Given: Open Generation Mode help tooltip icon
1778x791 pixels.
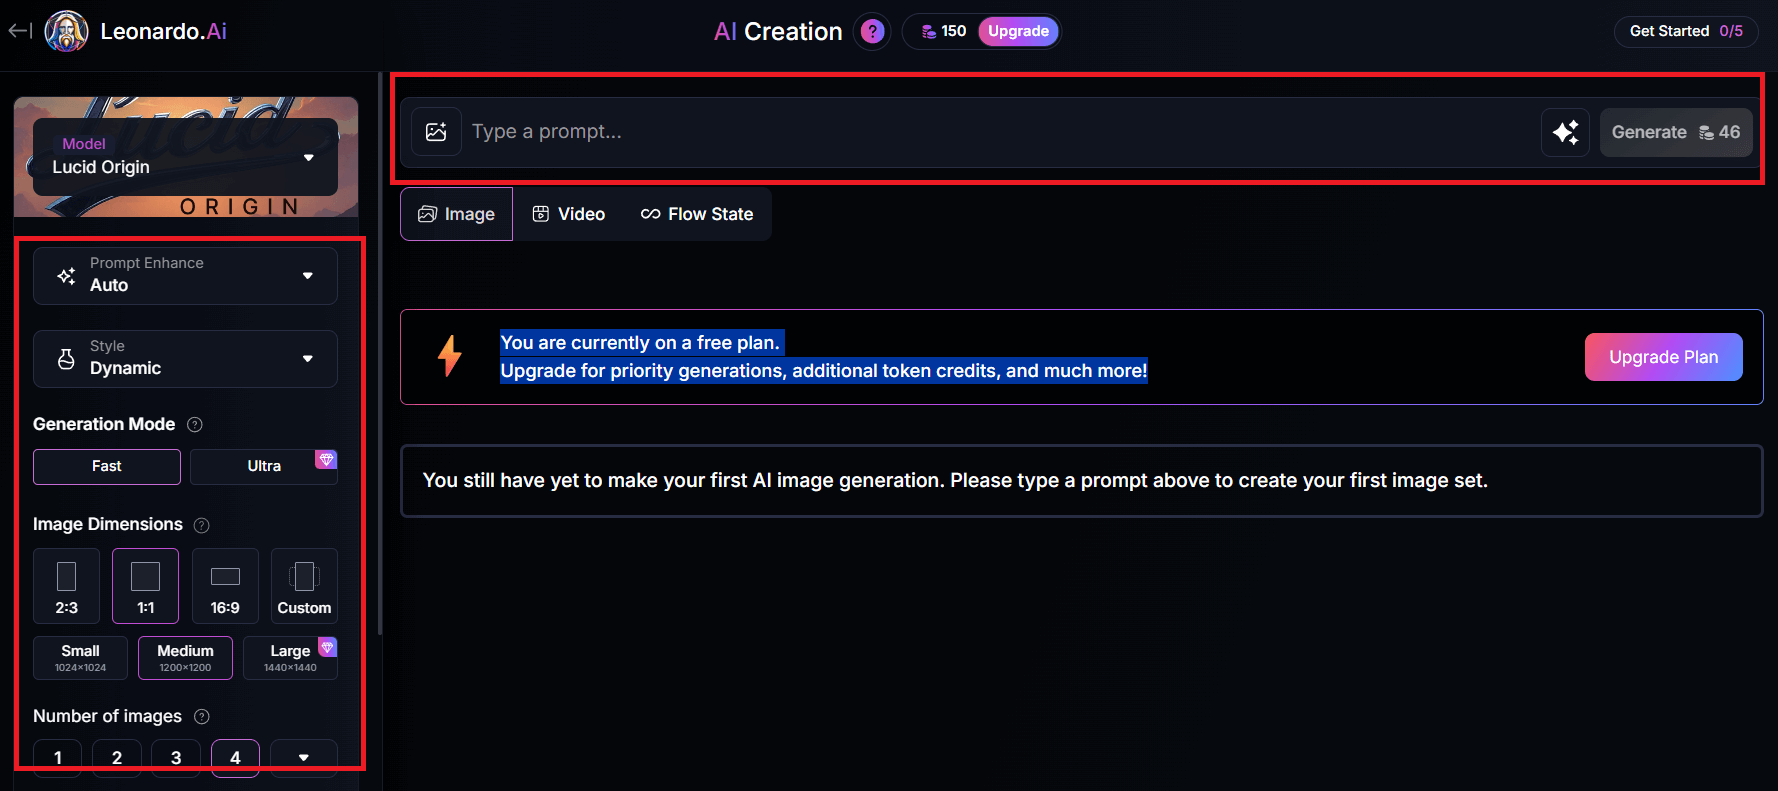Looking at the screenshot, I should 195,425.
